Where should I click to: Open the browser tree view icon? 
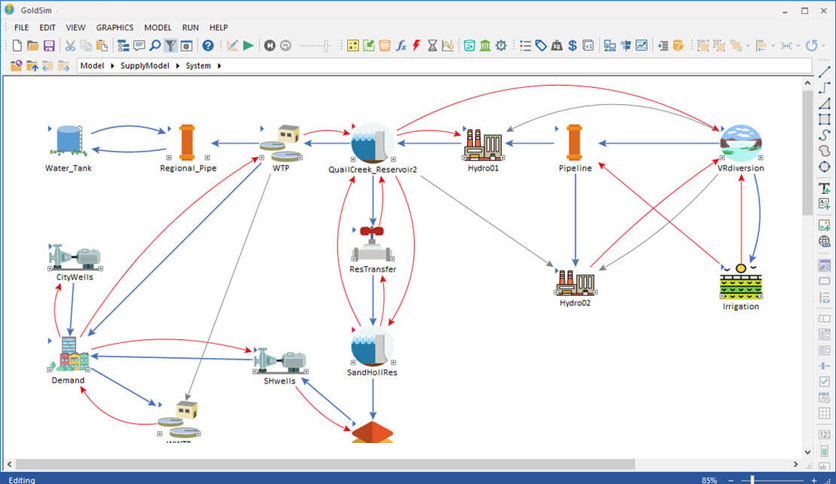click(123, 46)
